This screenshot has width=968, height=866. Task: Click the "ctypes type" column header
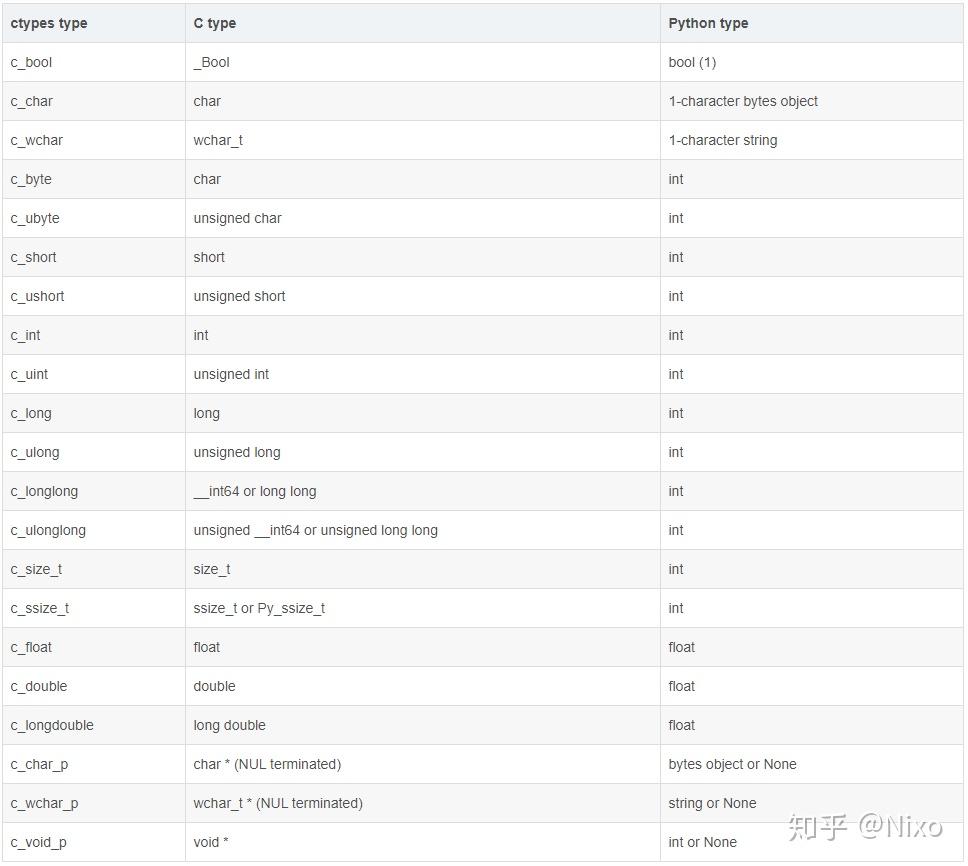tap(49, 23)
